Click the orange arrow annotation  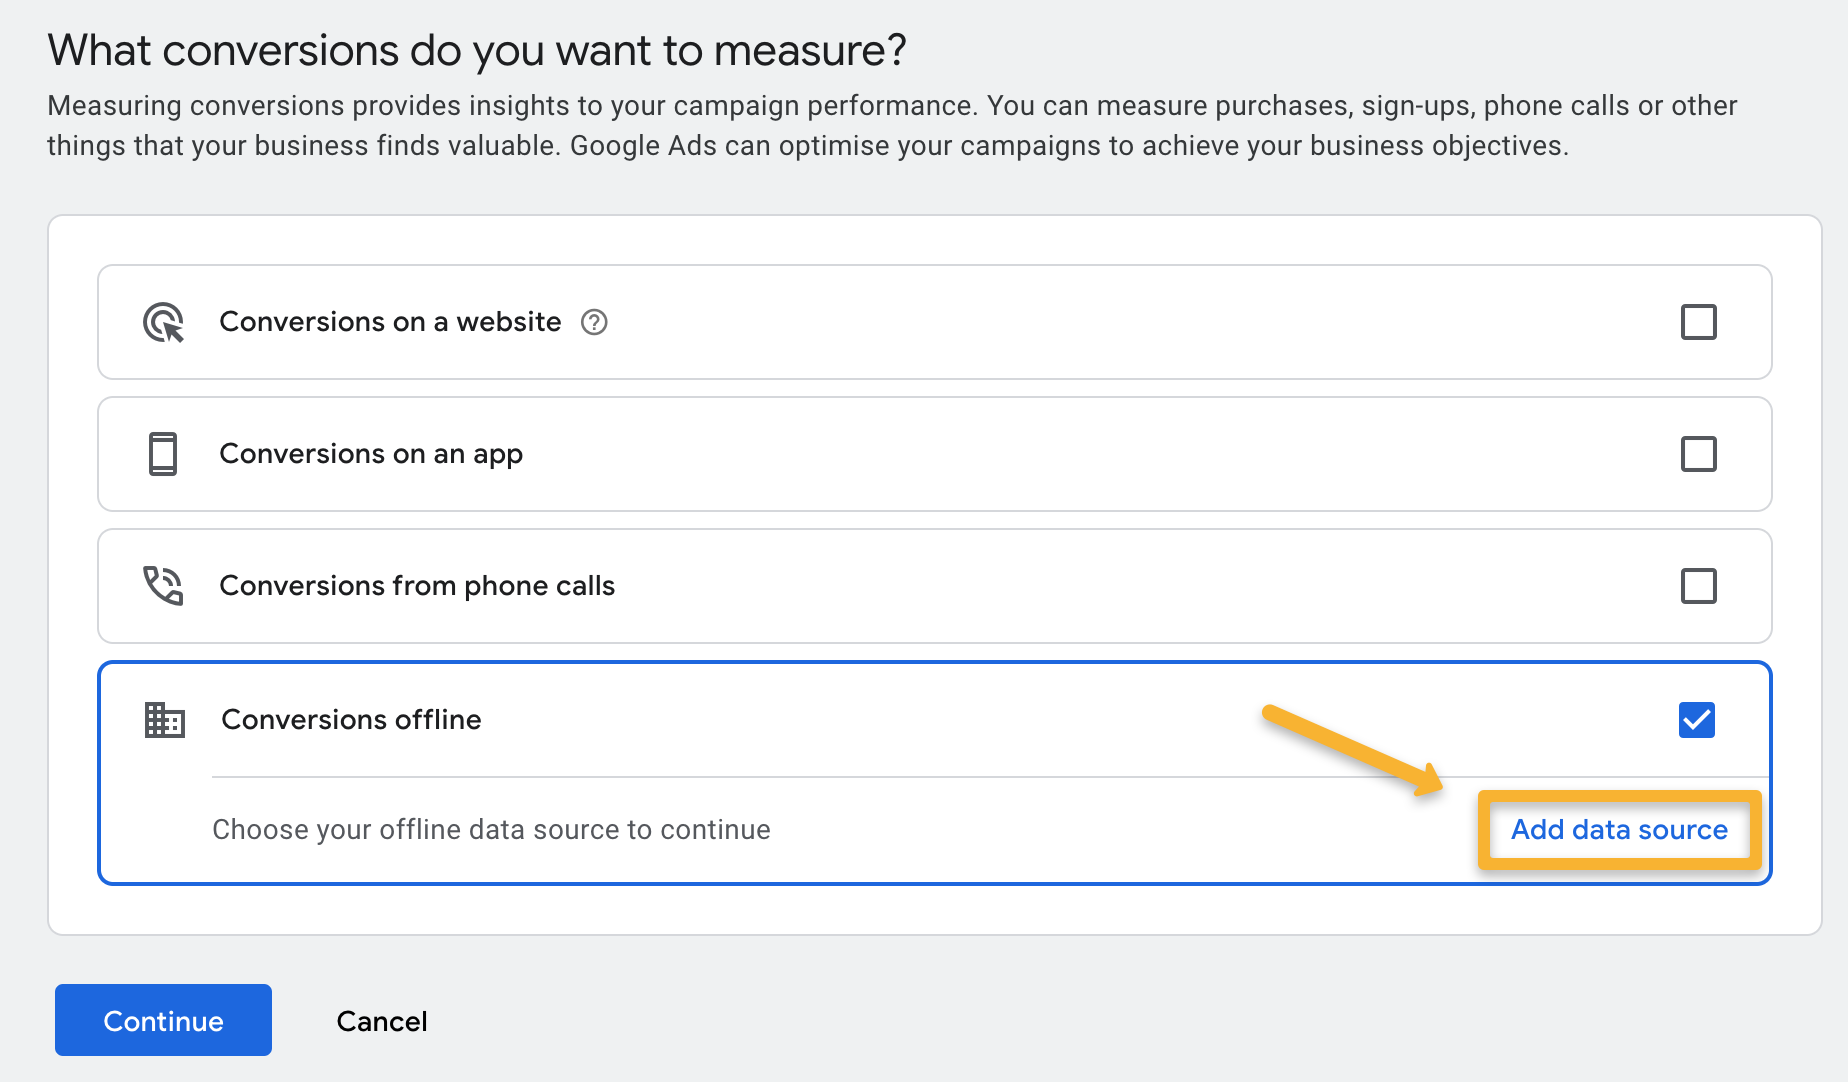[1352, 749]
